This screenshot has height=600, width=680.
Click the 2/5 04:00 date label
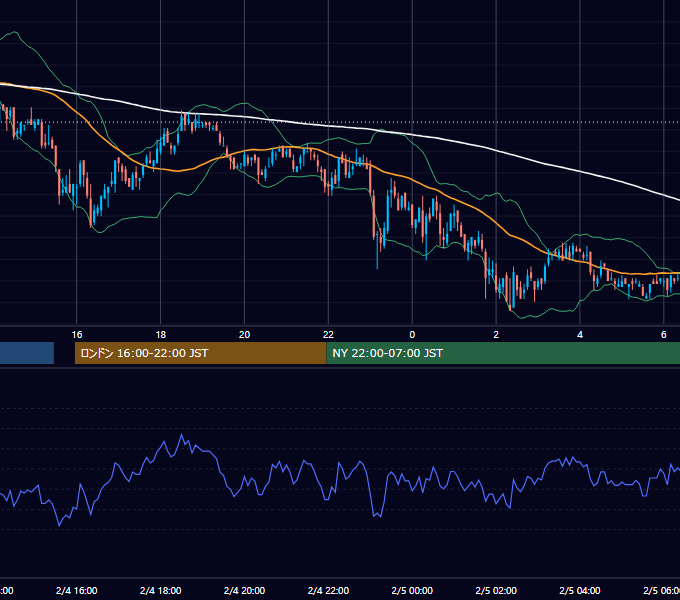[x=580, y=591]
